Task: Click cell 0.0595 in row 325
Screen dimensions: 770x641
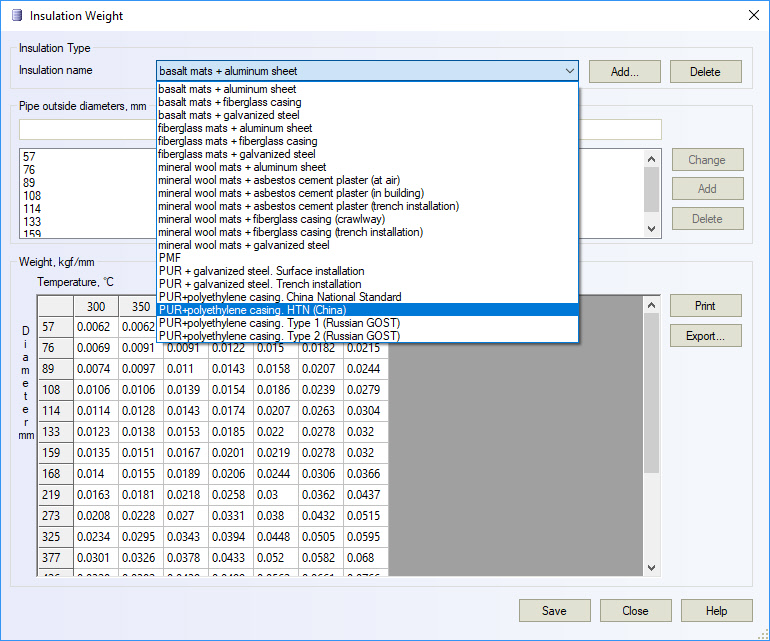Action: 366,537
